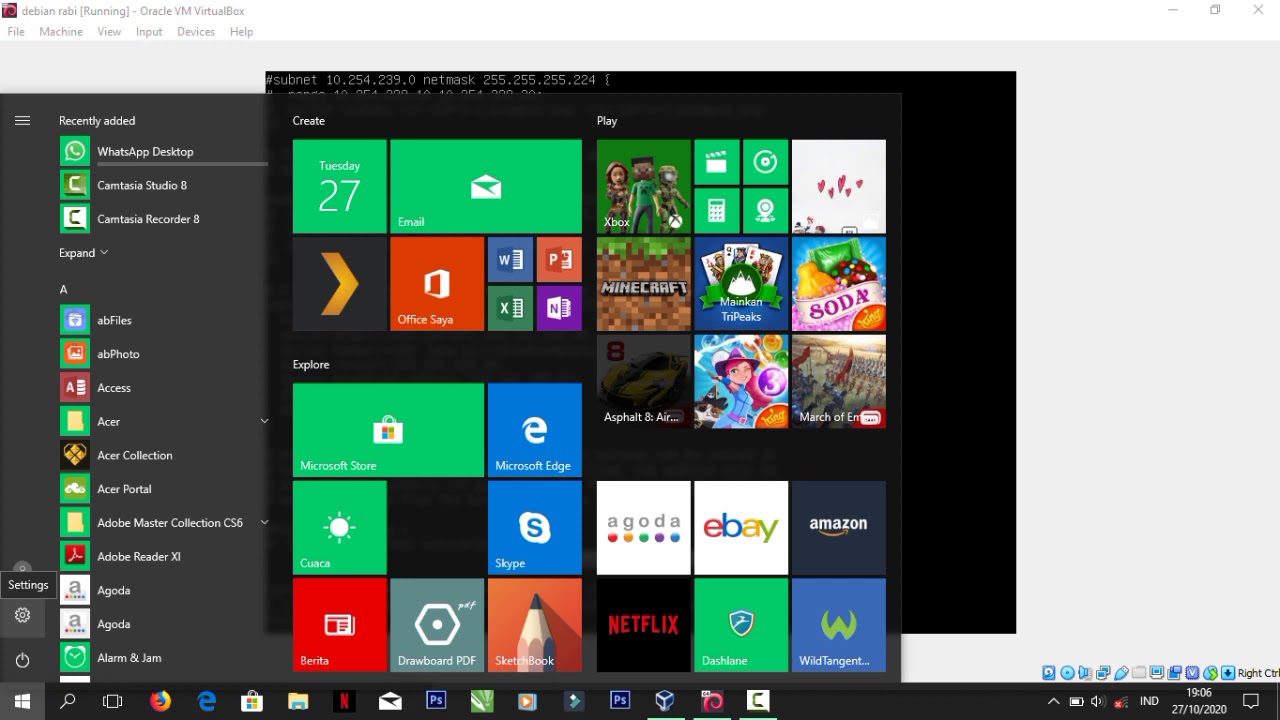1280x720 pixels.
Task: Launch PowerPoint from the small tile
Action: [559, 260]
